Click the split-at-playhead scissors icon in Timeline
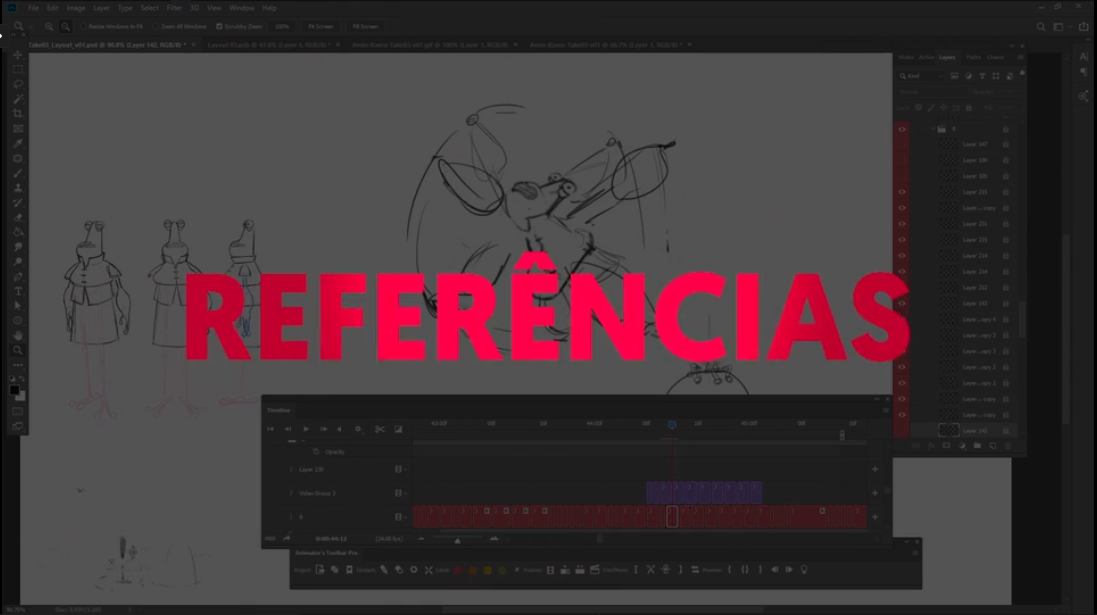 [380, 429]
